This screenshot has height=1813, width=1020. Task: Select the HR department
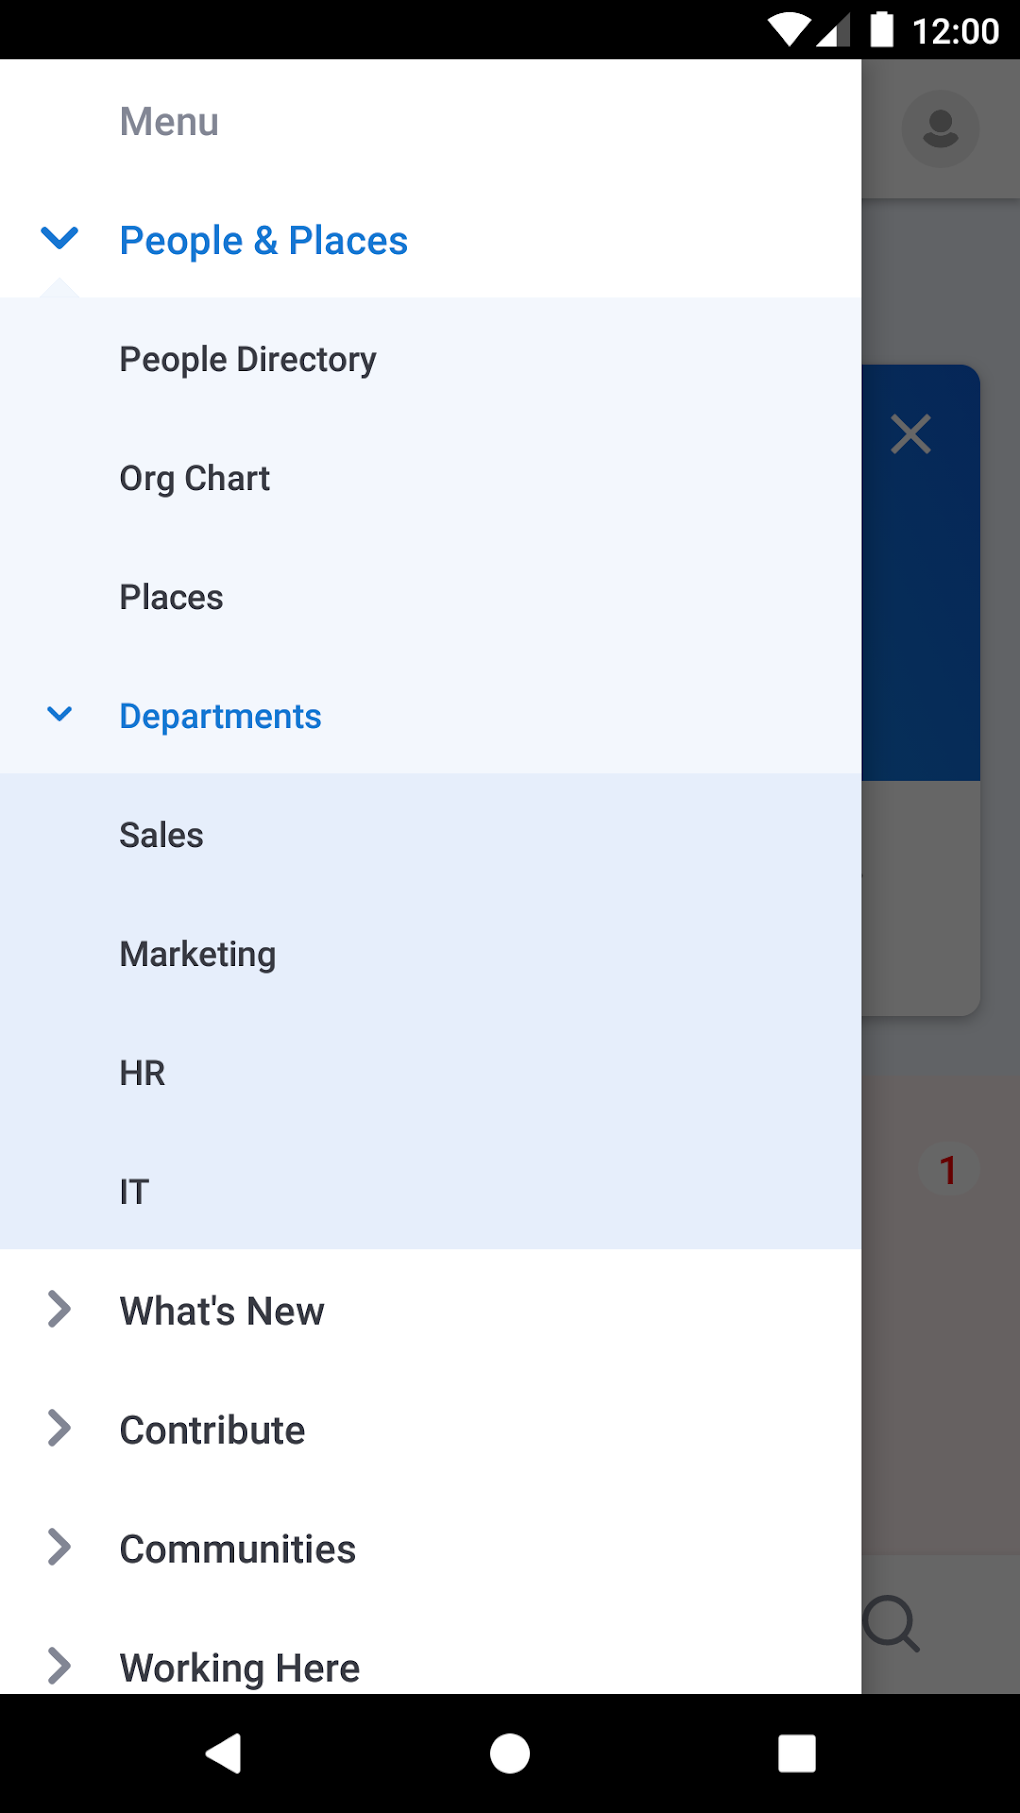143,1073
